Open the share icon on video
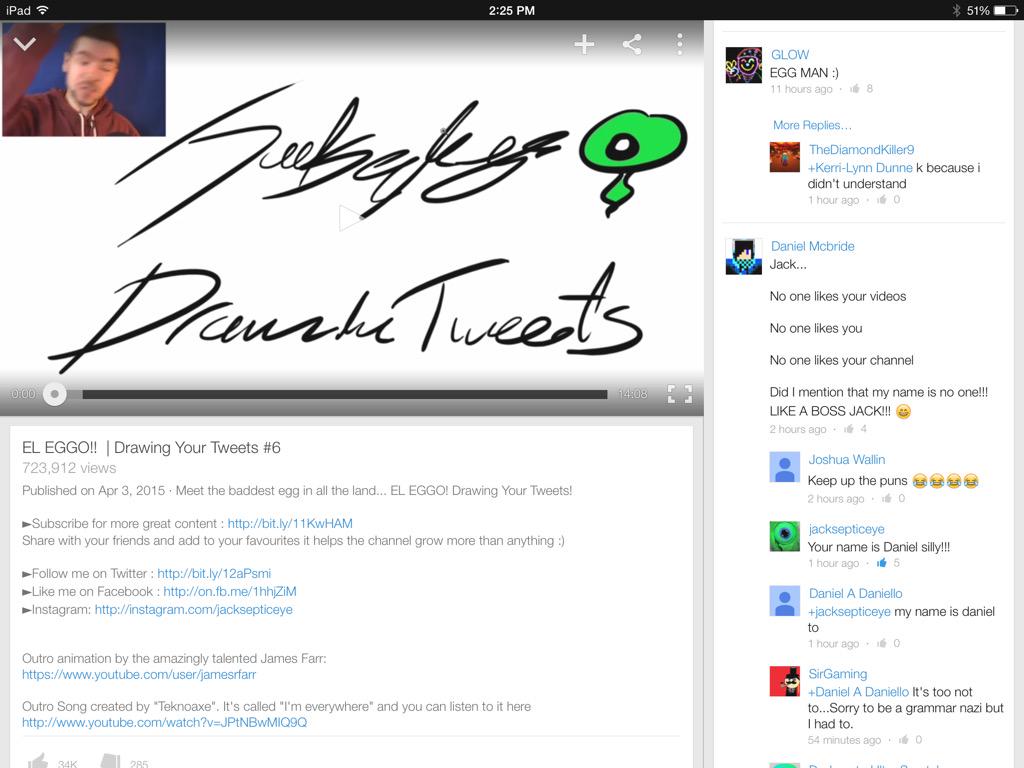 coord(632,44)
